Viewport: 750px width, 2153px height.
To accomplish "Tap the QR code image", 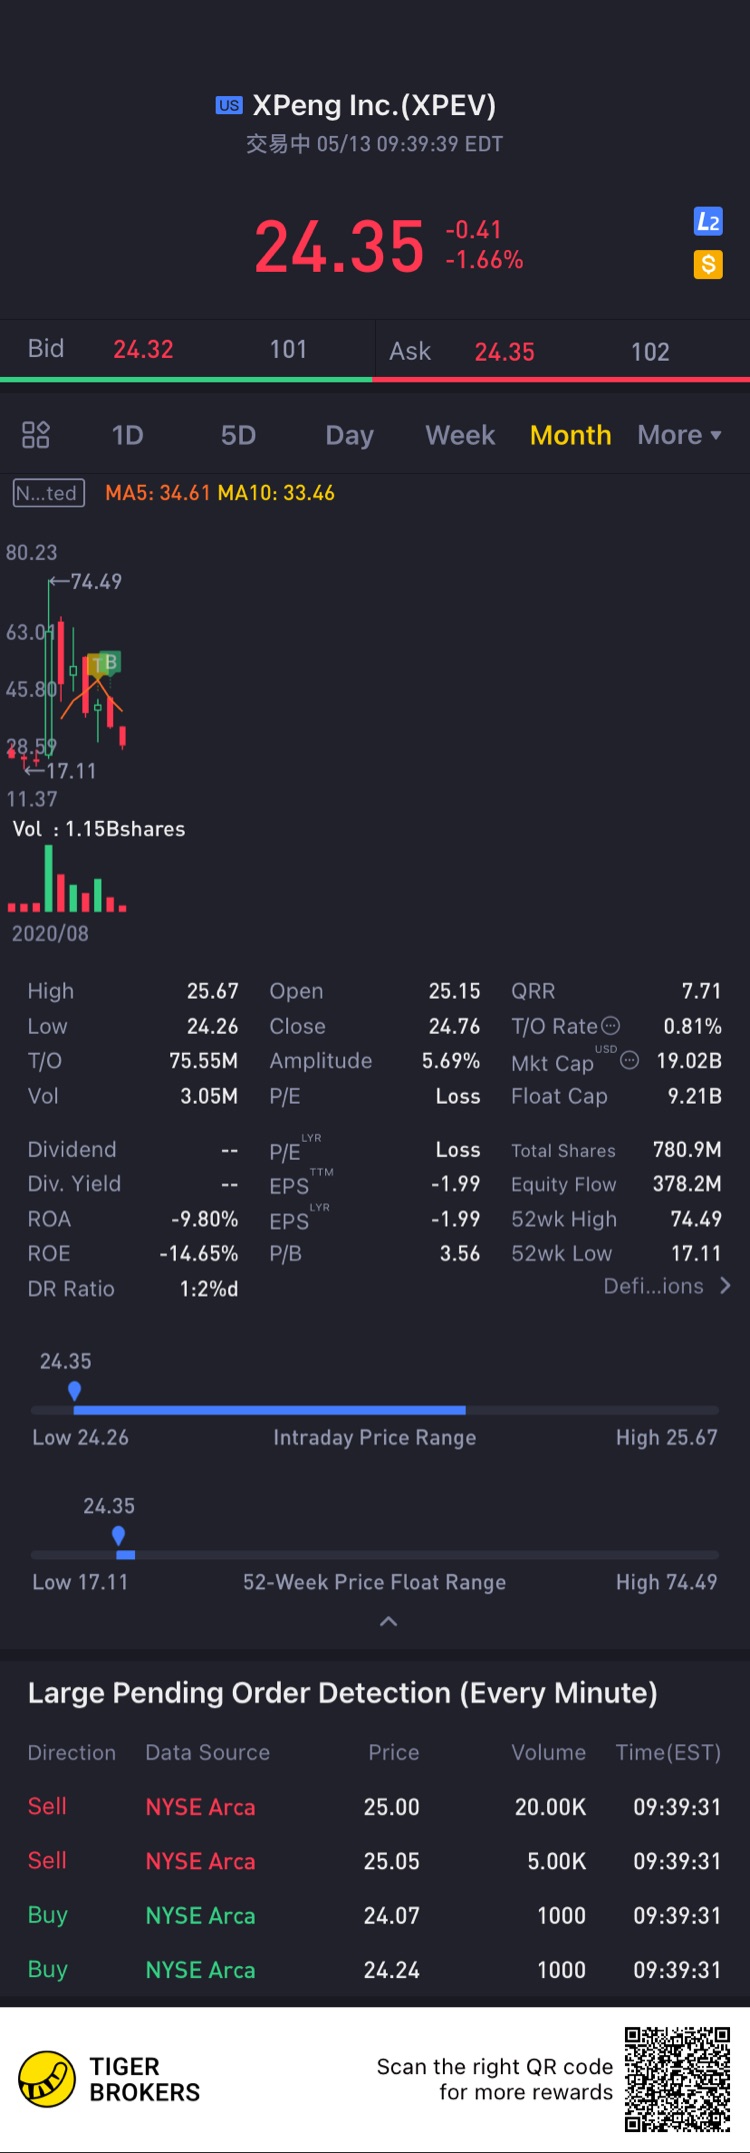I will click(677, 2079).
